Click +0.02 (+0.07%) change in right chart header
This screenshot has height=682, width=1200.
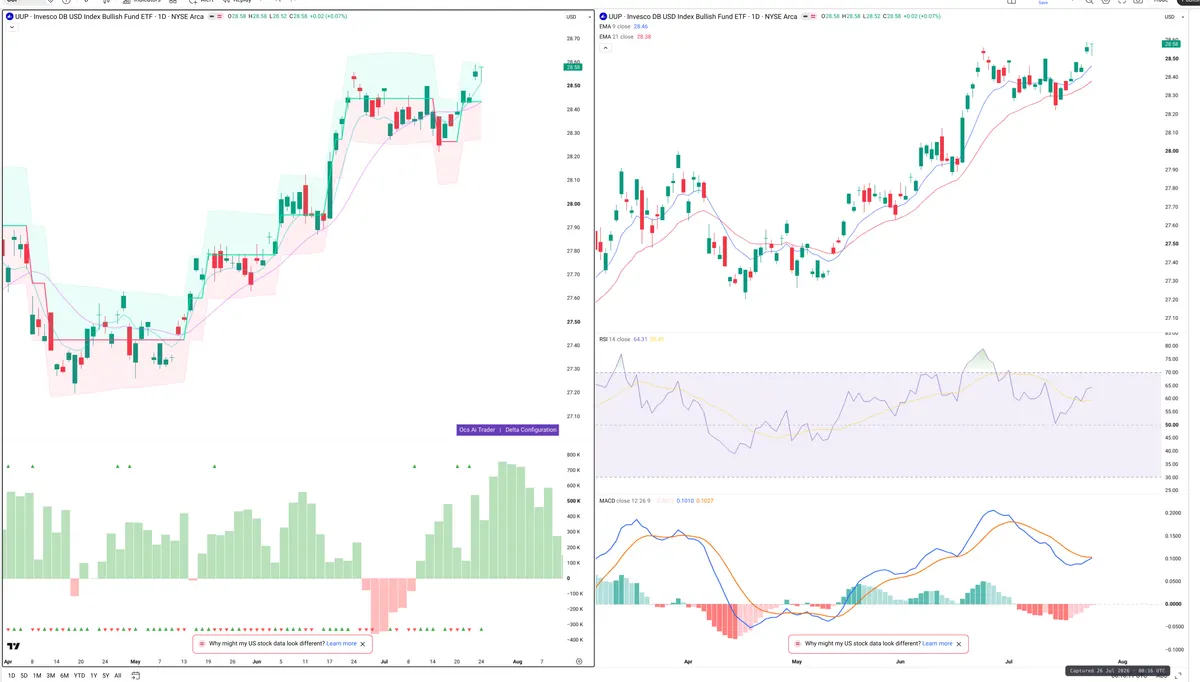pyautogui.click(x=922, y=17)
